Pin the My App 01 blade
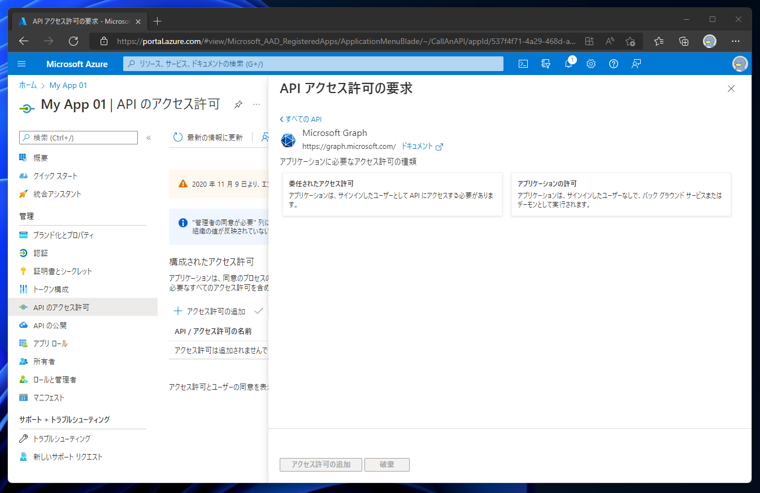The image size is (760, 493). (x=238, y=104)
